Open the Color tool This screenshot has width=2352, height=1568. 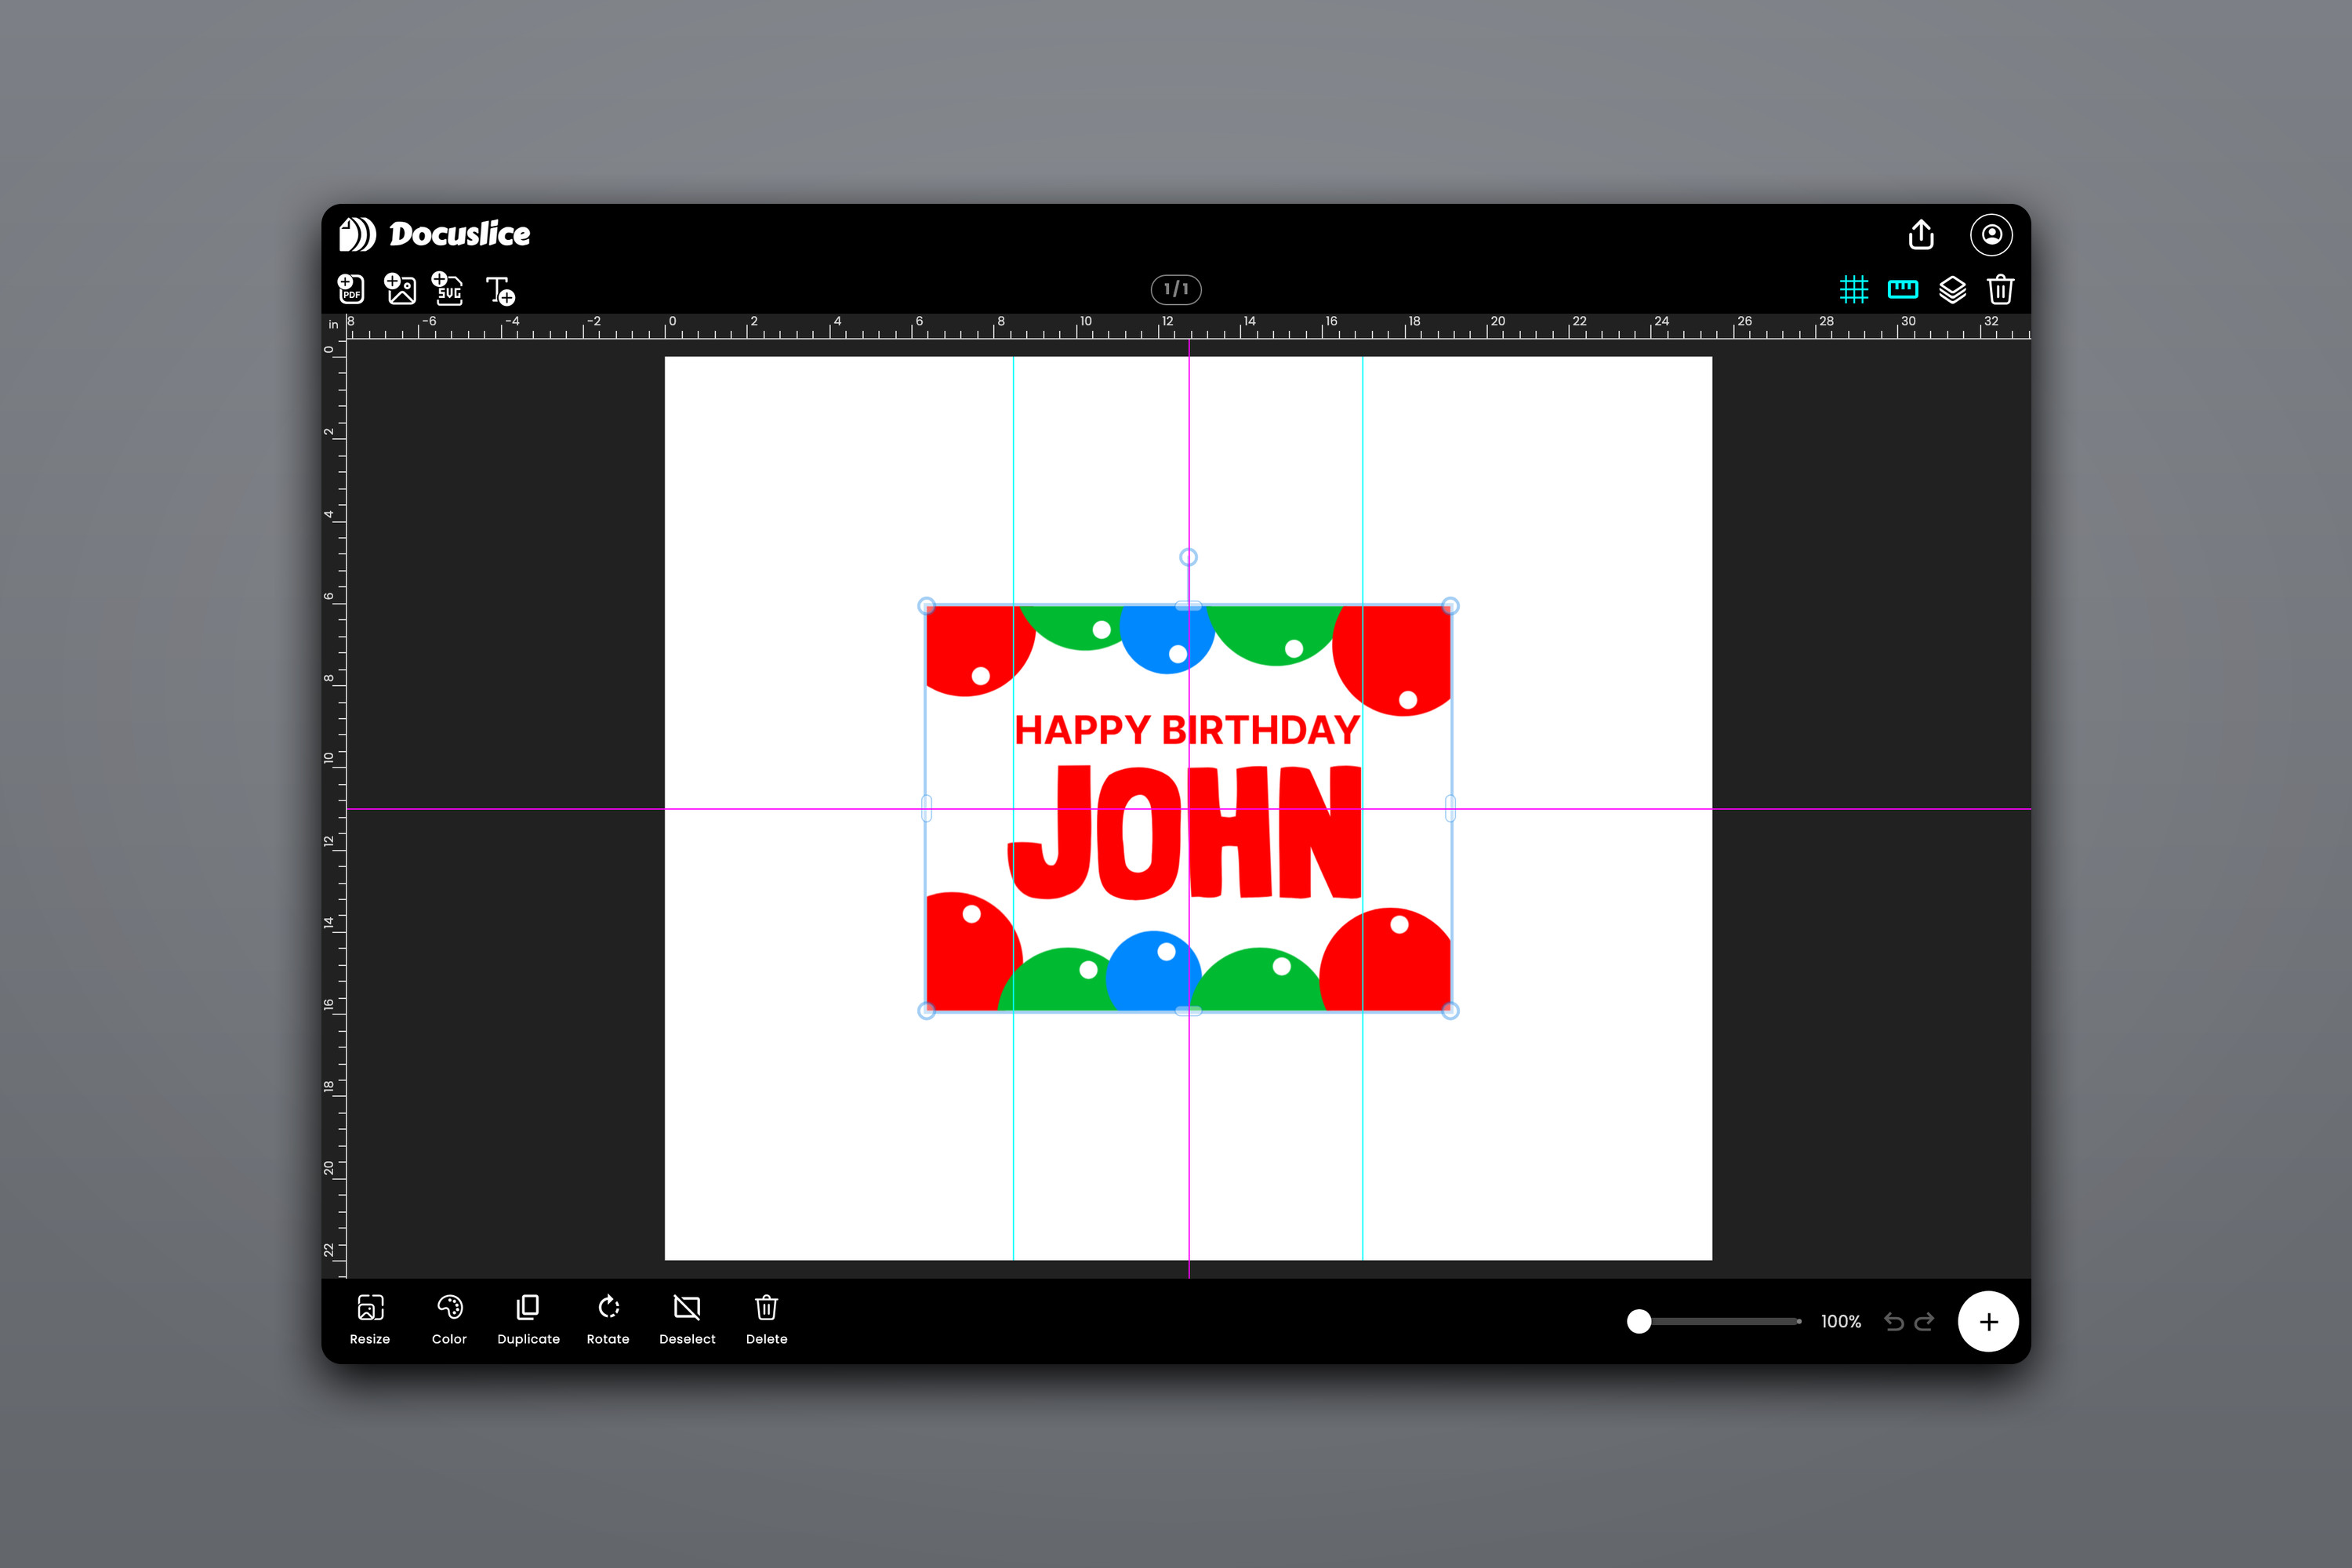[449, 1320]
